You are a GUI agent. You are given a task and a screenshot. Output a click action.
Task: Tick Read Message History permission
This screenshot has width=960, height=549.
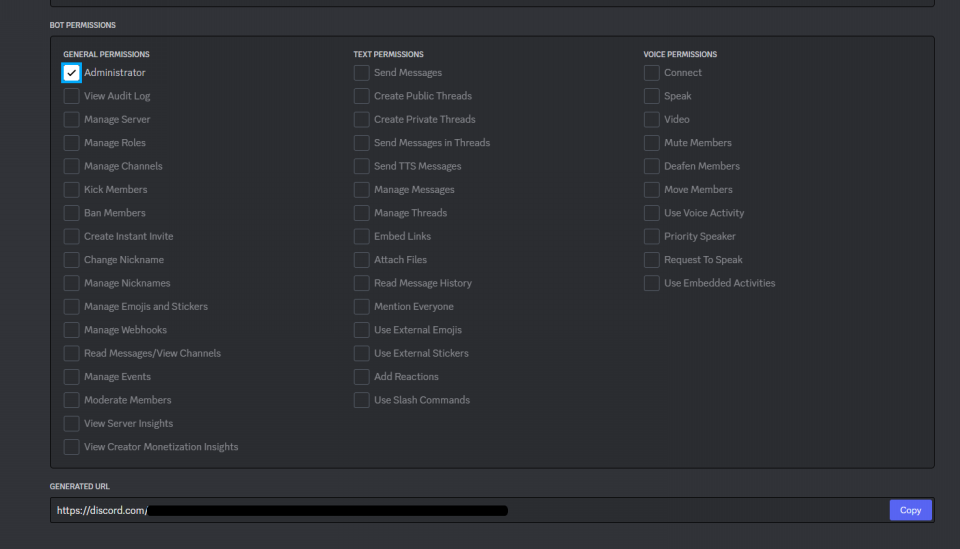[x=361, y=283]
